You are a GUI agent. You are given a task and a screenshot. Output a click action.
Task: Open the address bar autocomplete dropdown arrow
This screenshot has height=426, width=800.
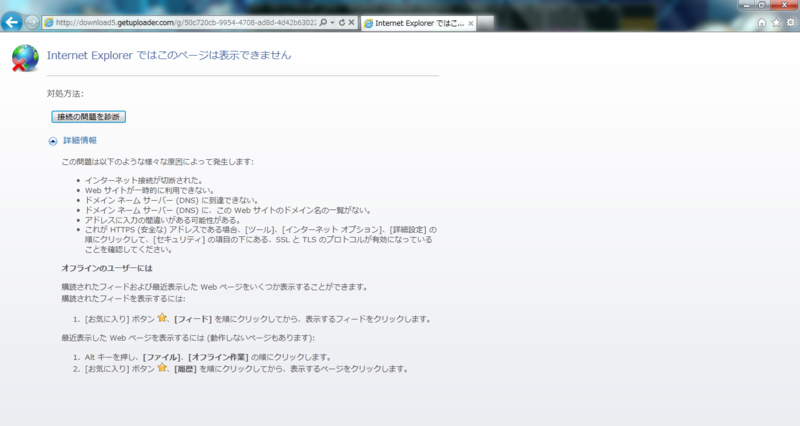coord(332,22)
